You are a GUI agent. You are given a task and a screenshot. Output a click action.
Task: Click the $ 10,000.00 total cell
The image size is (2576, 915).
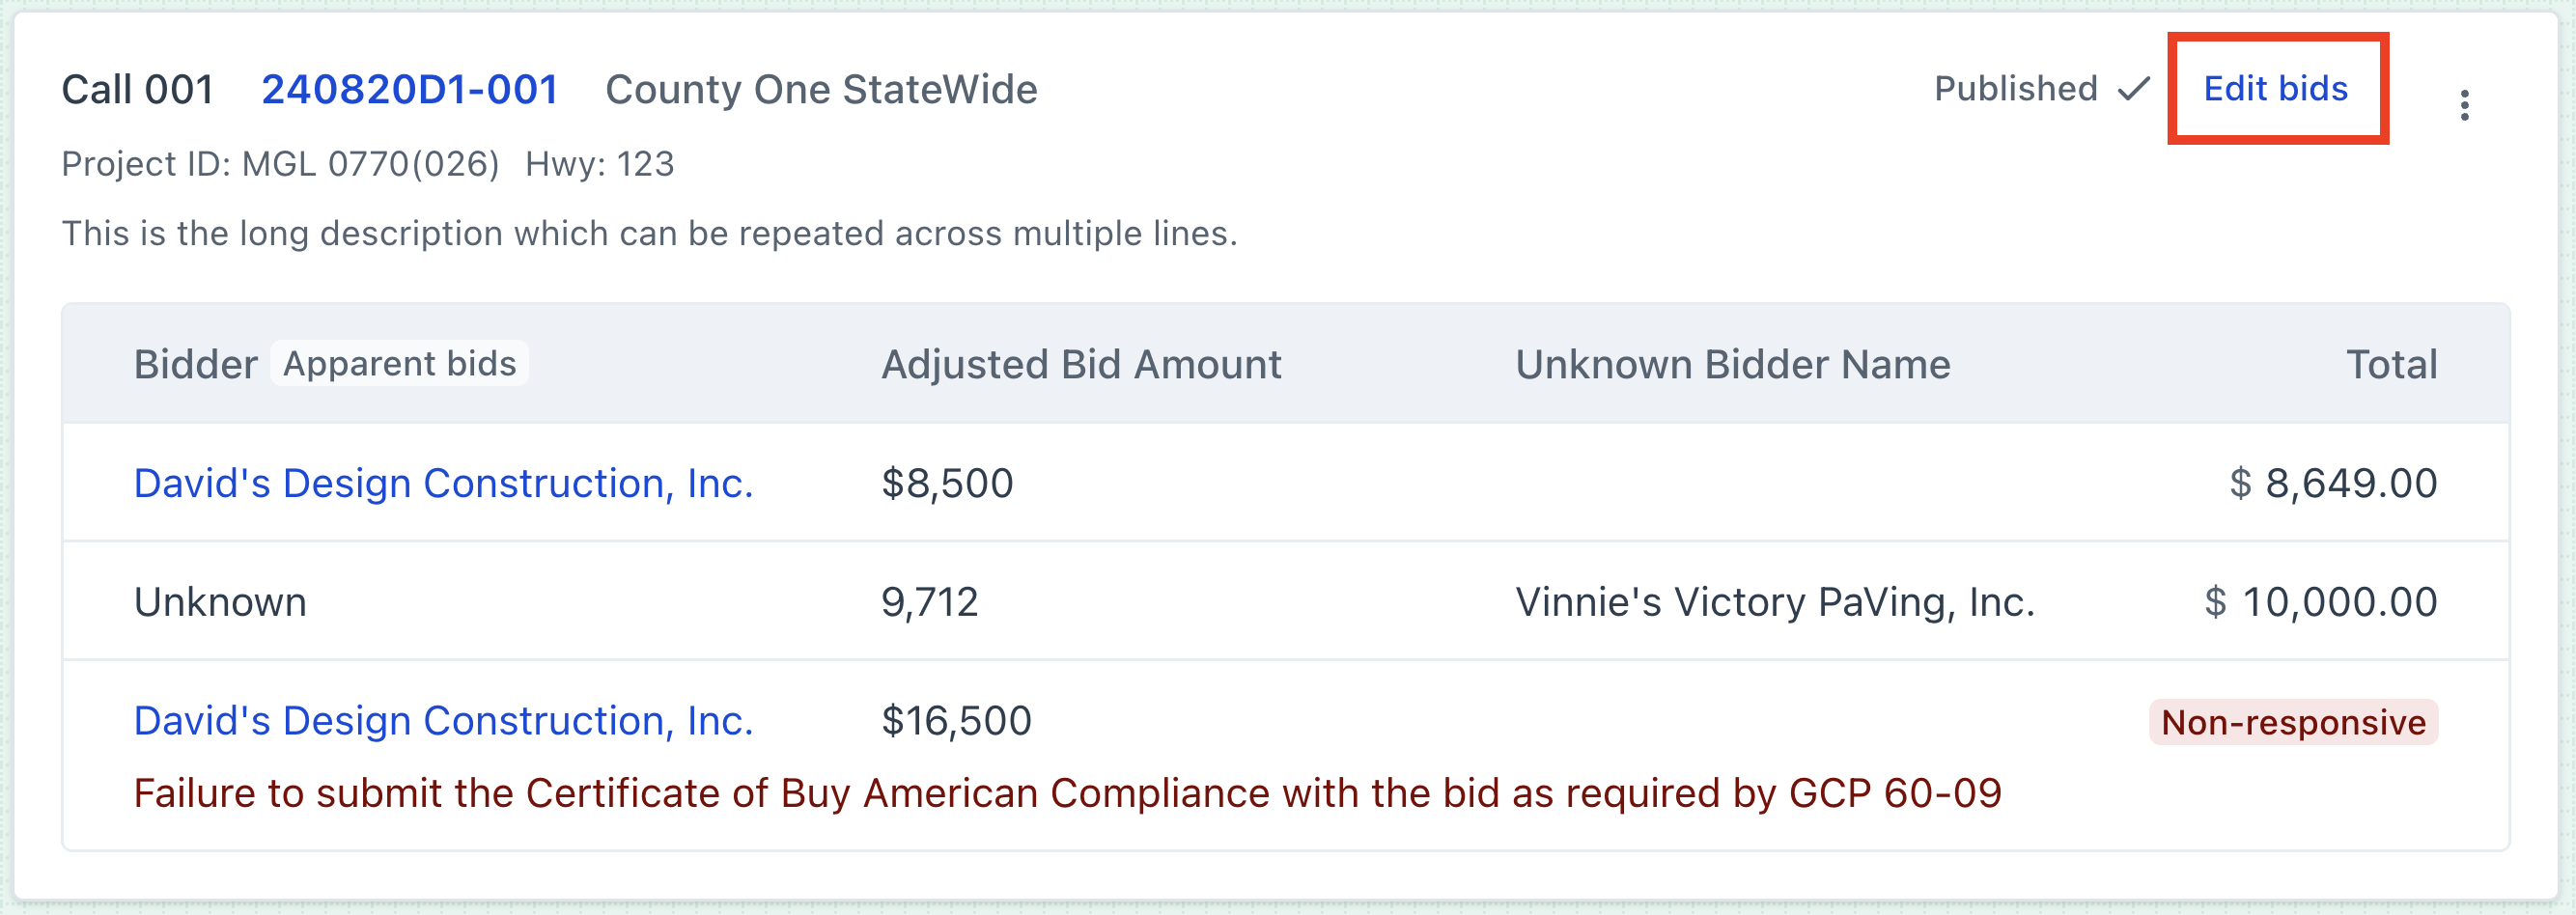pyautogui.click(x=2320, y=602)
